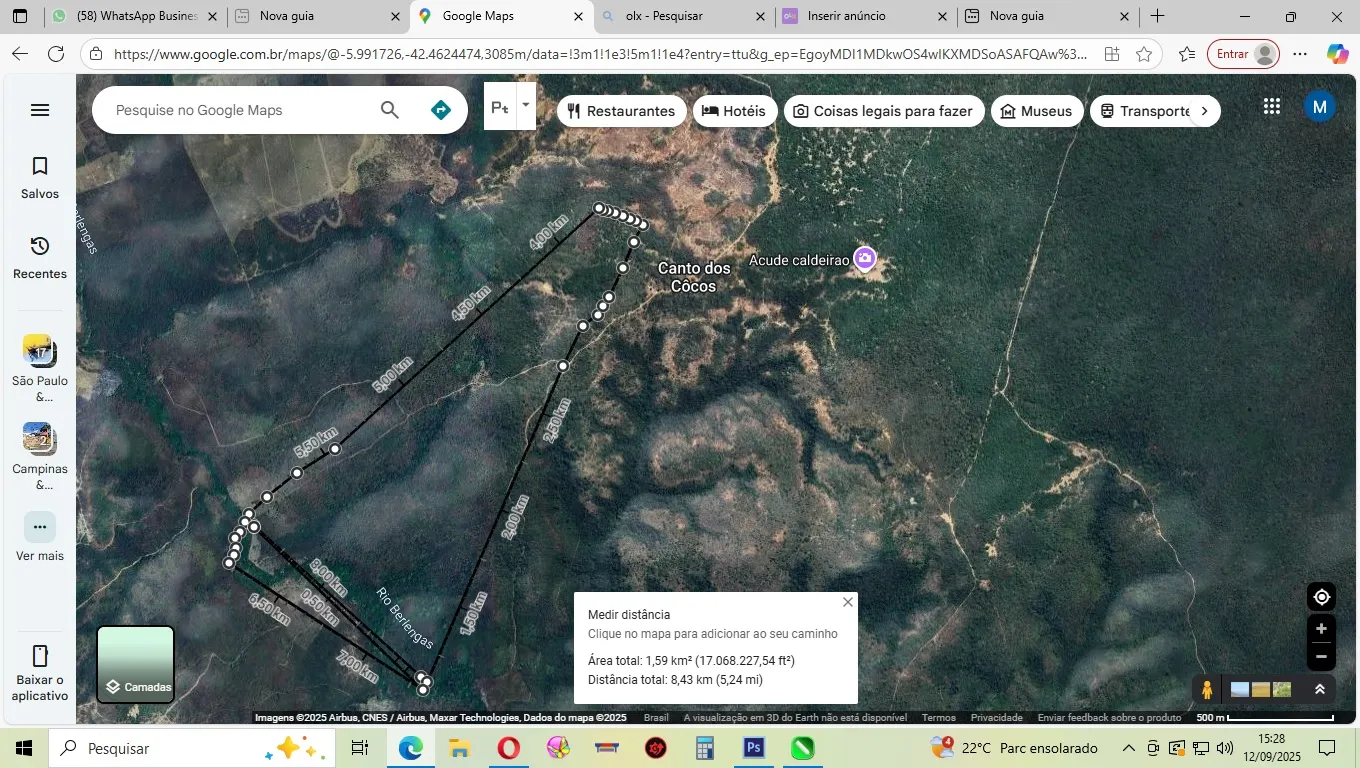Open the Google apps grid icon
The height and width of the screenshot is (768, 1360).
(1272, 106)
